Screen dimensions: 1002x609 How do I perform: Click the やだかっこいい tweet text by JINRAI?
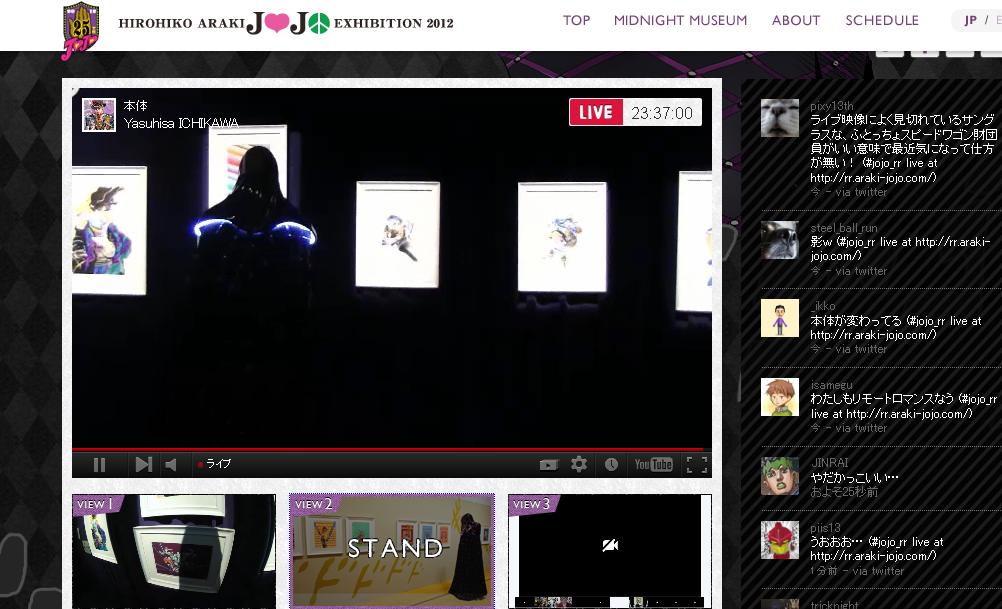tap(854, 477)
